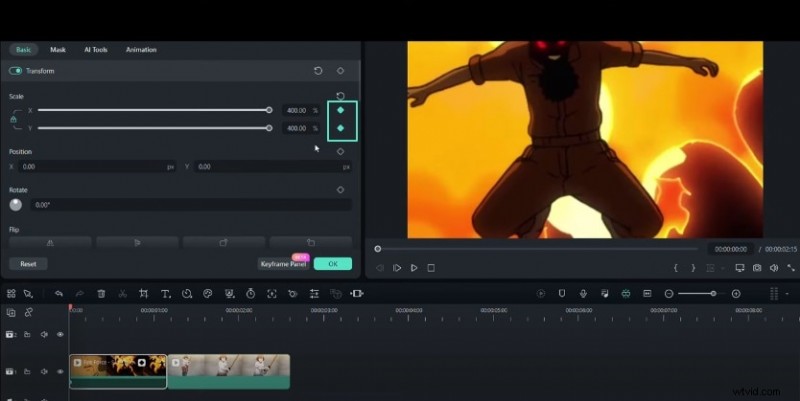The height and width of the screenshot is (401, 800).
Task: Choose the Select arrow tool
Action: pos(28,293)
